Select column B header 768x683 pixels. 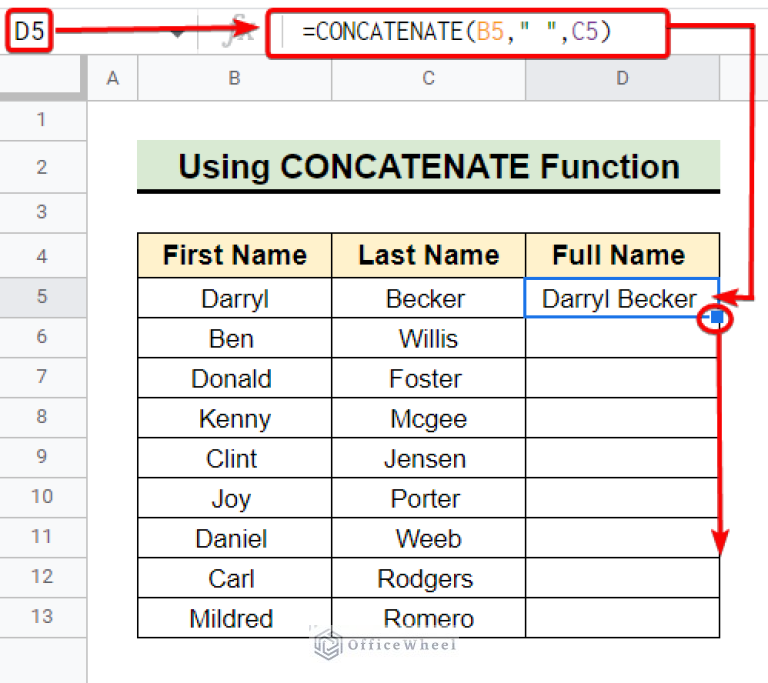click(234, 78)
